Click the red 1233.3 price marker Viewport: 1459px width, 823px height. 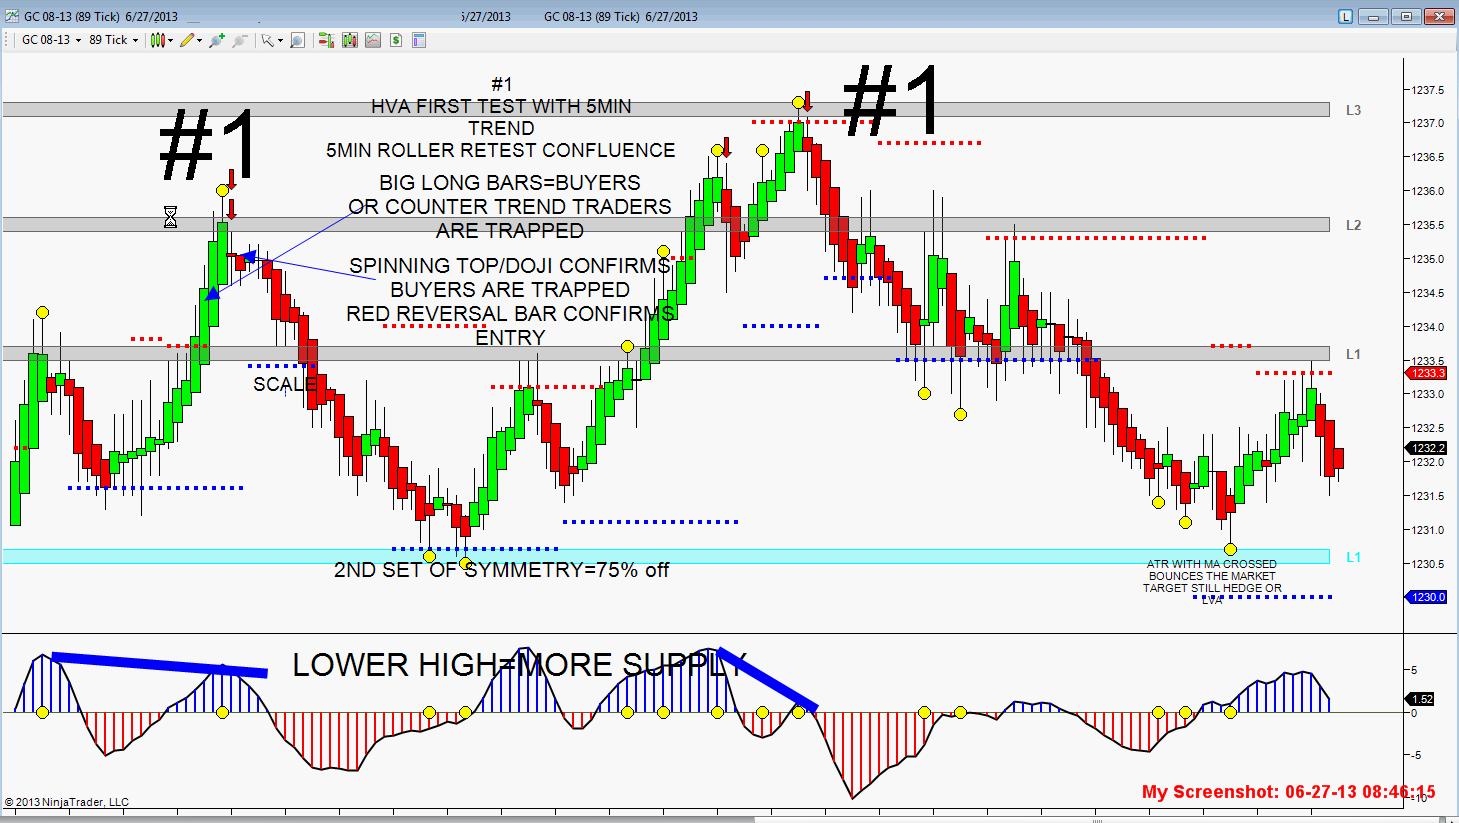[1427, 373]
